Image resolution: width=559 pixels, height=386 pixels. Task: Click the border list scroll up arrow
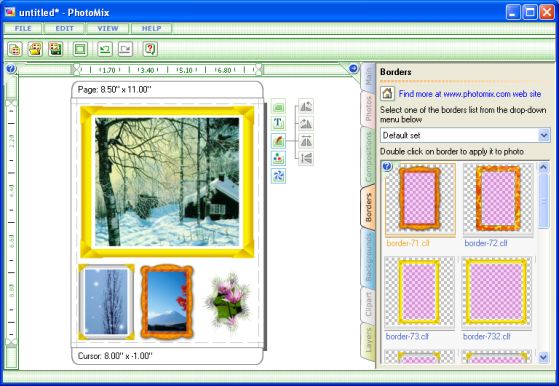point(543,167)
